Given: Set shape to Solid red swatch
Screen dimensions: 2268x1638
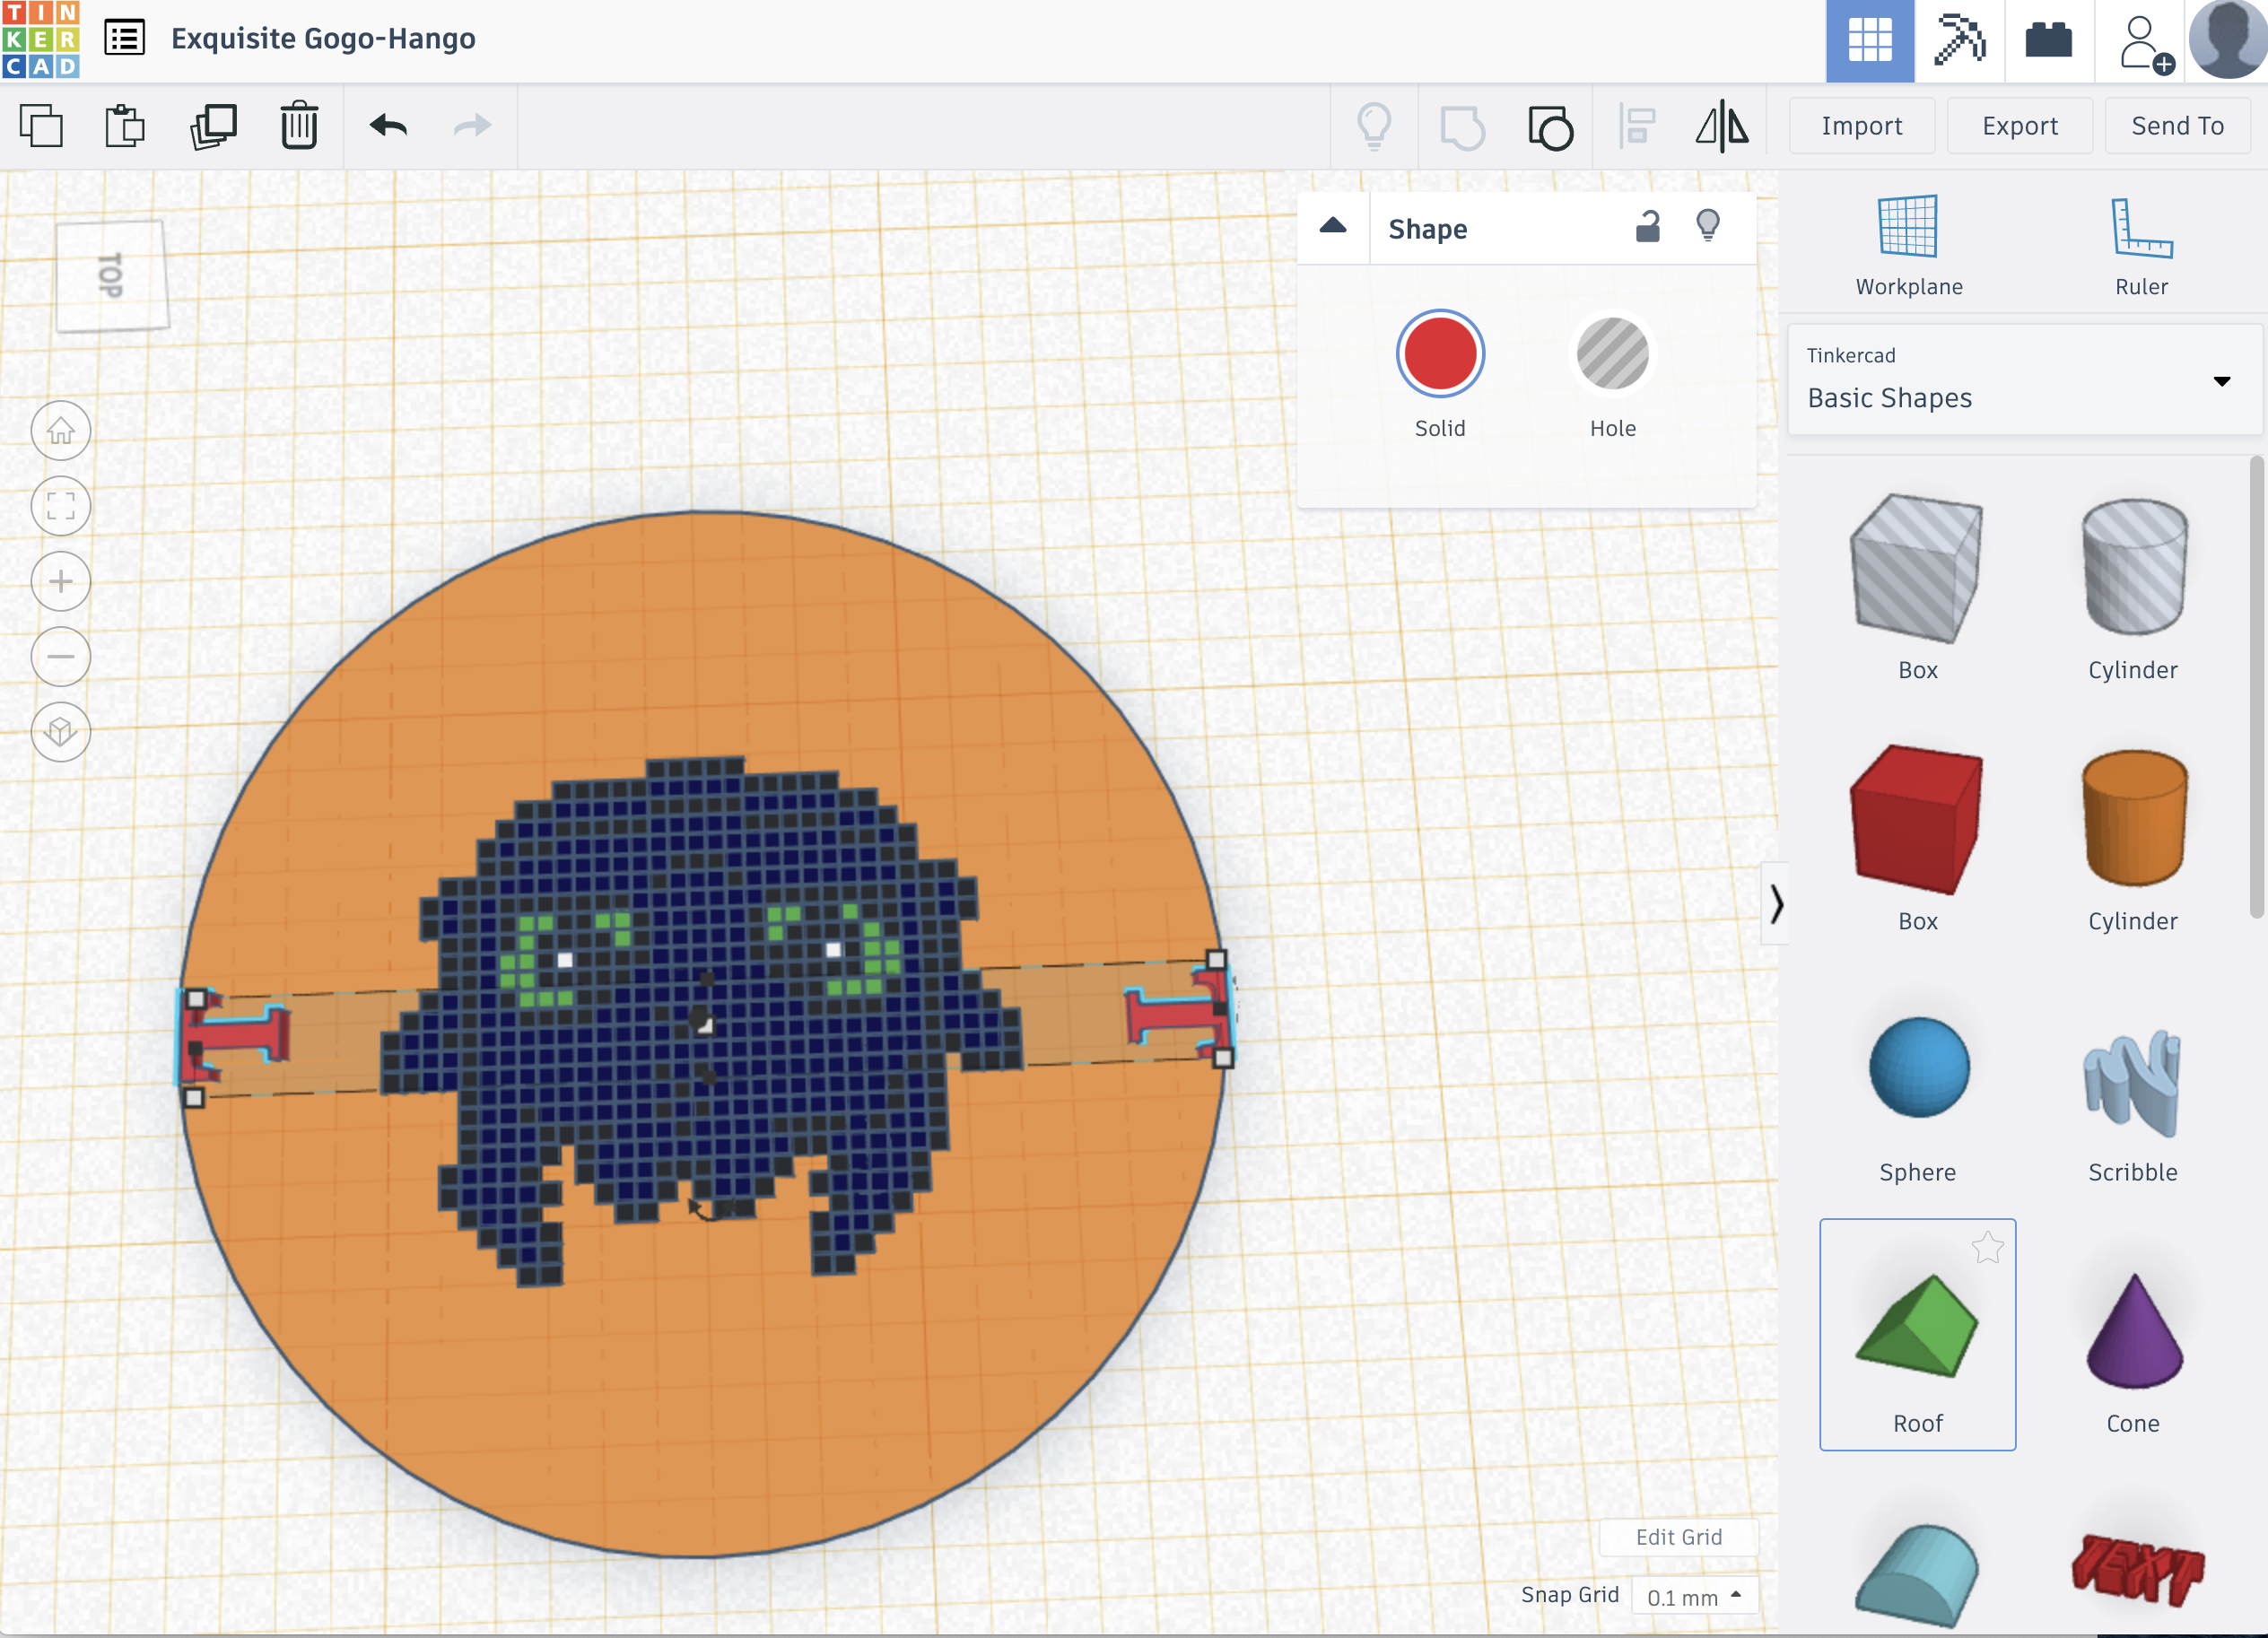Looking at the screenshot, I should click(x=1440, y=353).
